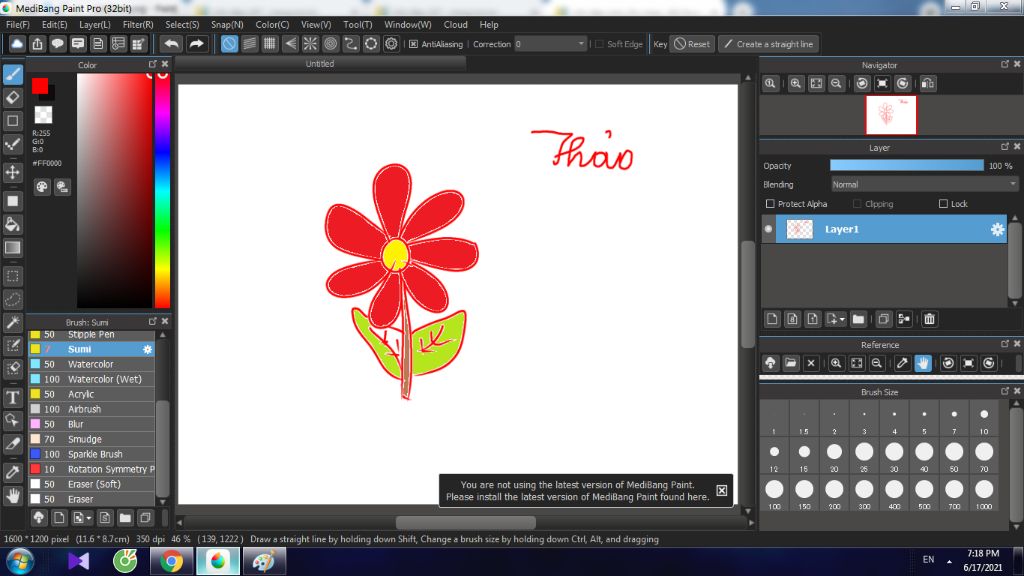Select the Watercolor (Wet) brush

(x=91, y=379)
